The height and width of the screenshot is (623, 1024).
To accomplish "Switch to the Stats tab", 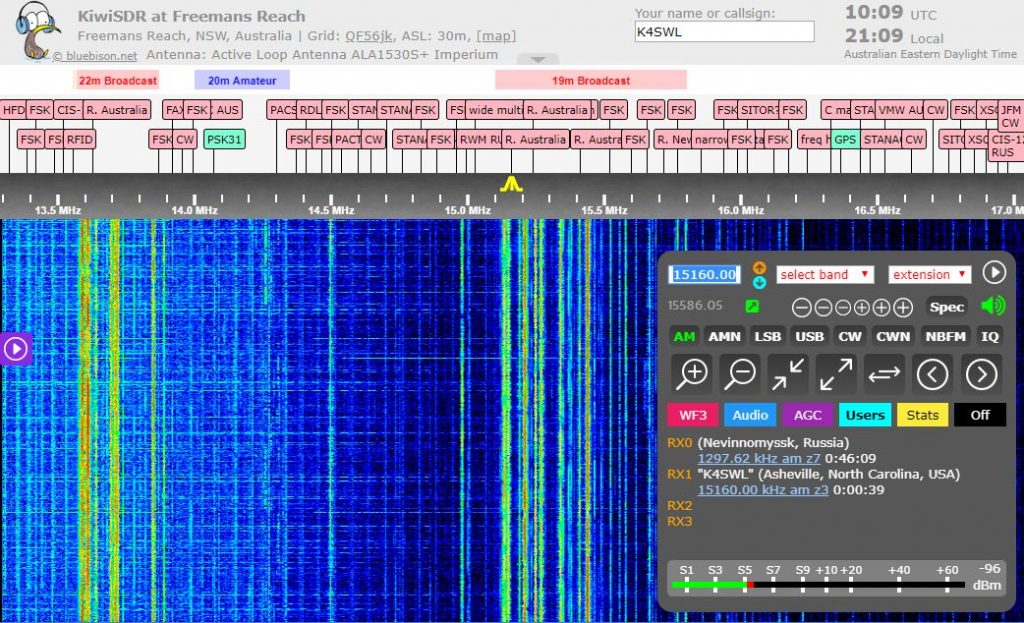I will pyautogui.click(x=921, y=414).
